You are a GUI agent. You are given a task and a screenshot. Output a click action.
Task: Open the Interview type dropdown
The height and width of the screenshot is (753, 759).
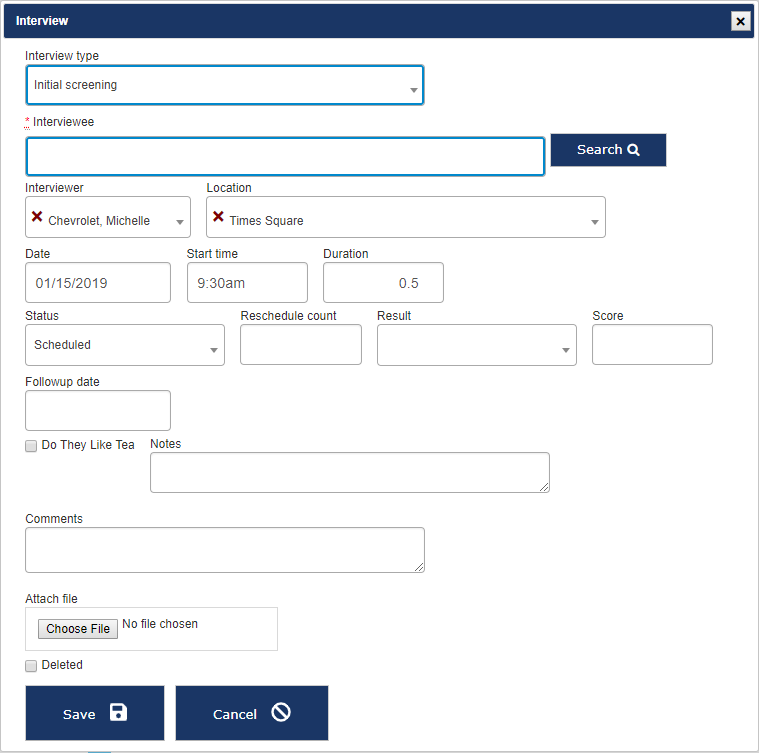[x=224, y=86]
